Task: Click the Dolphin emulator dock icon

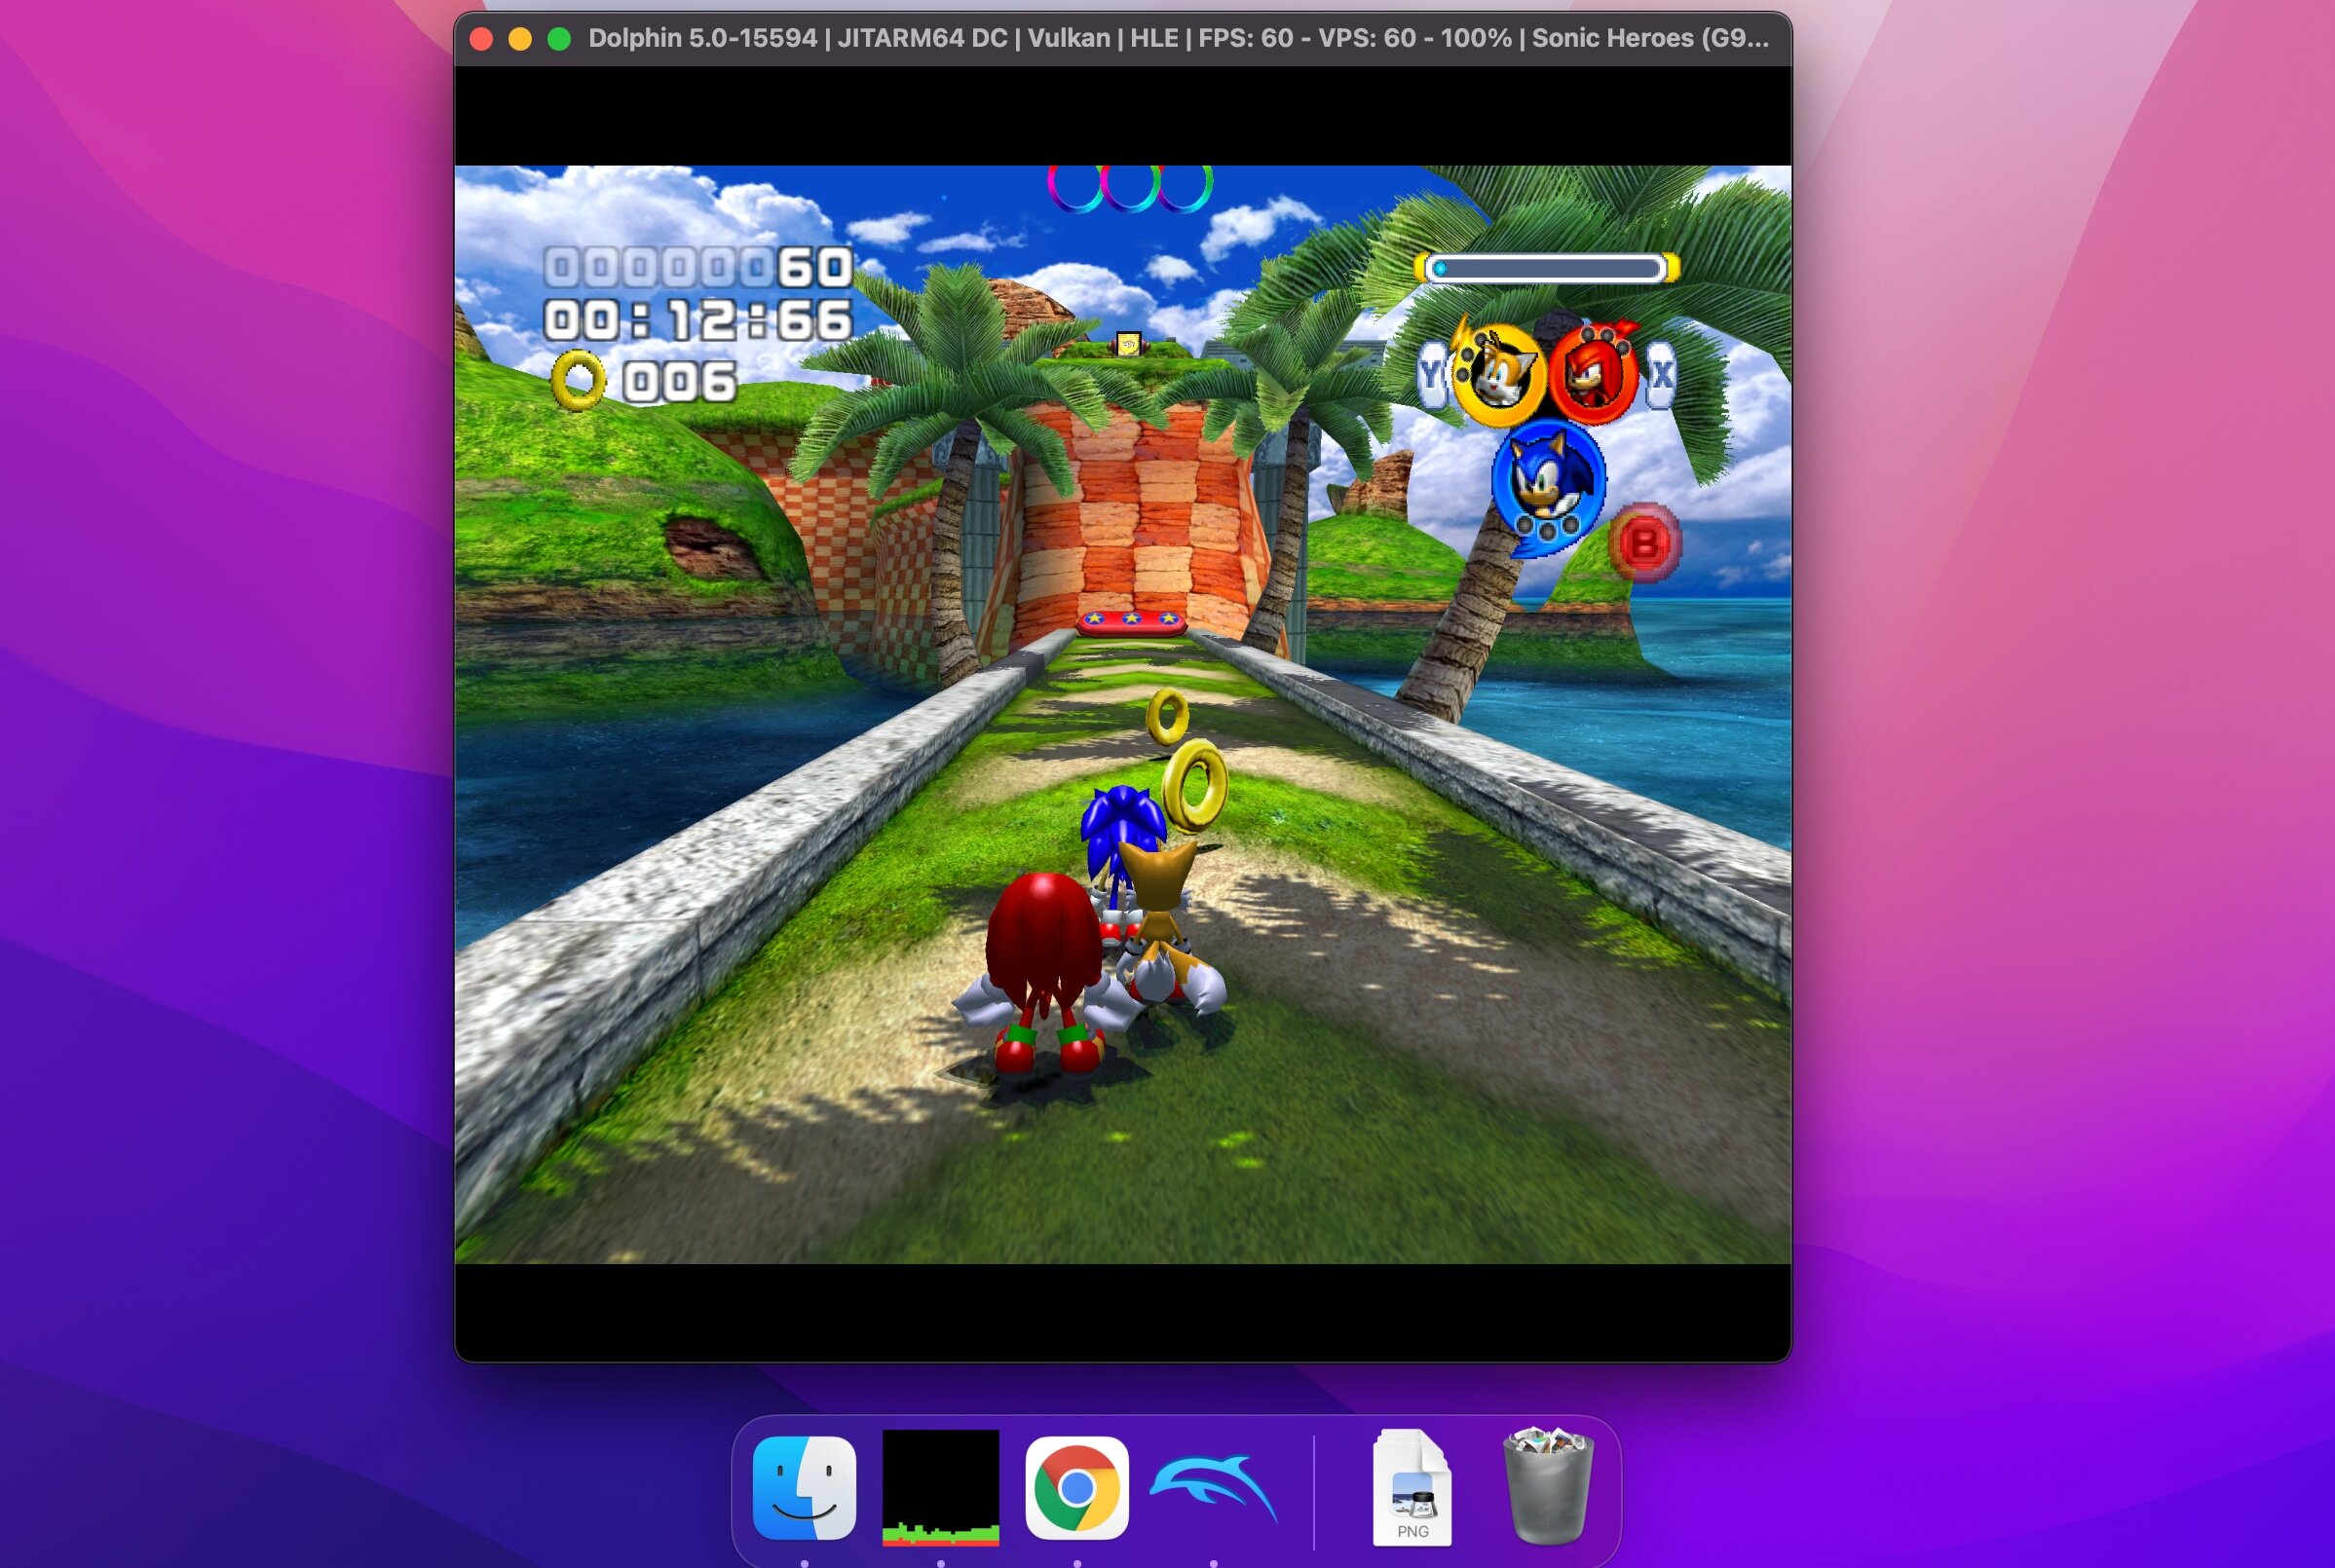Action: click(x=1213, y=1488)
